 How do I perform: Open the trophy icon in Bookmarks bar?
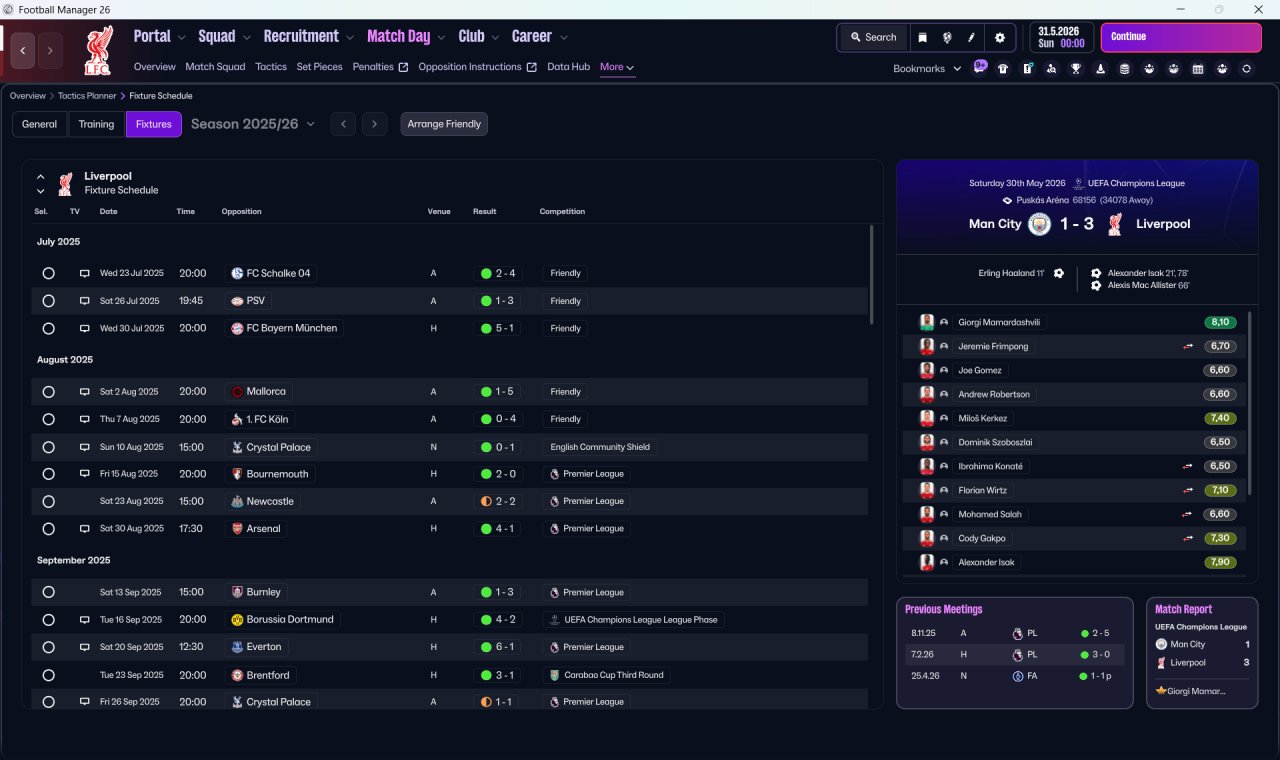1076,69
